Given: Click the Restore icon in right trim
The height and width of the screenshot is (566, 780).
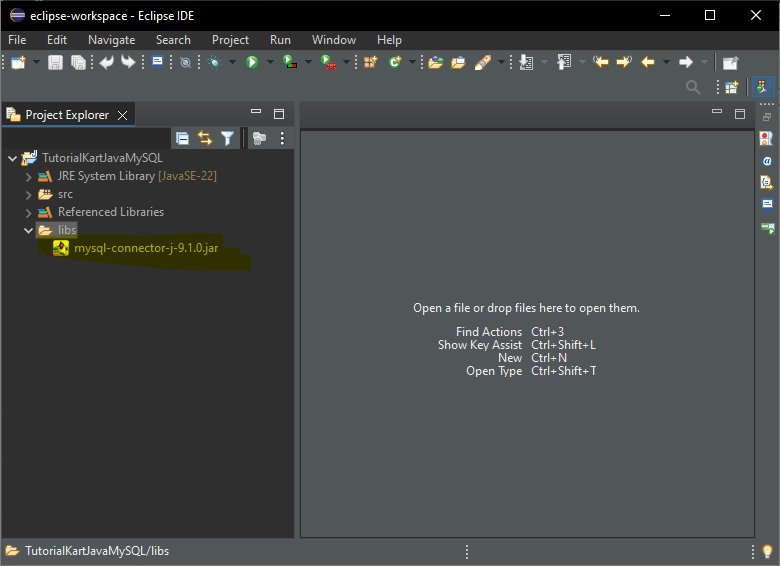Looking at the screenshot, I should (767, 117).
